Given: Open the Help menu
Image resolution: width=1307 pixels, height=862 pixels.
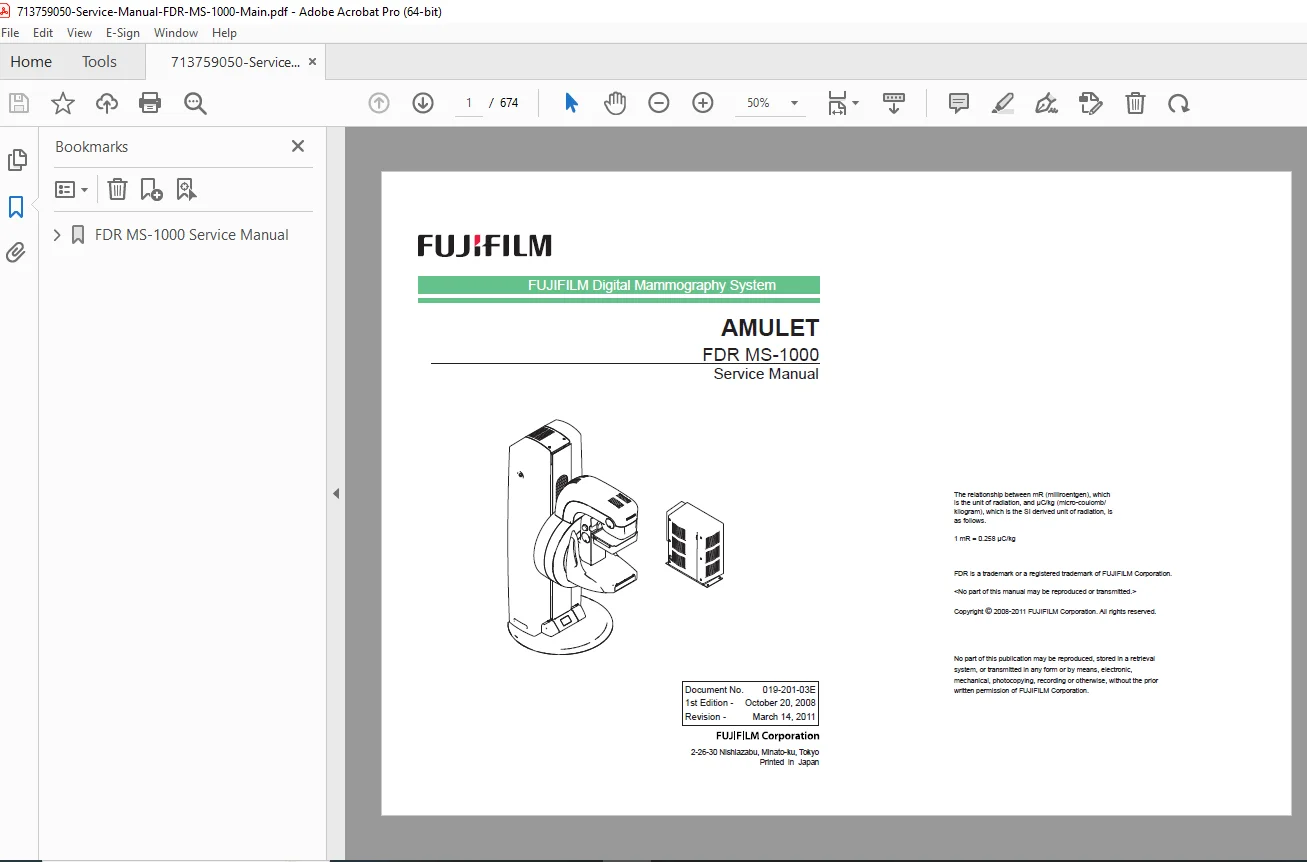Looking at the screenshot, I should tap(224, 33).
